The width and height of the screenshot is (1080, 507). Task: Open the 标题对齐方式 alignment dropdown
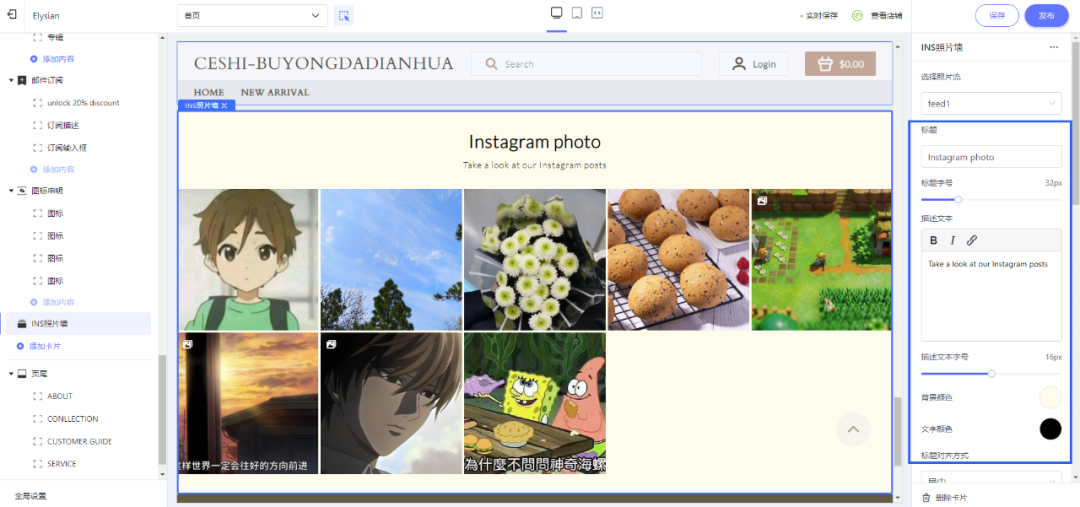point(991,479)
